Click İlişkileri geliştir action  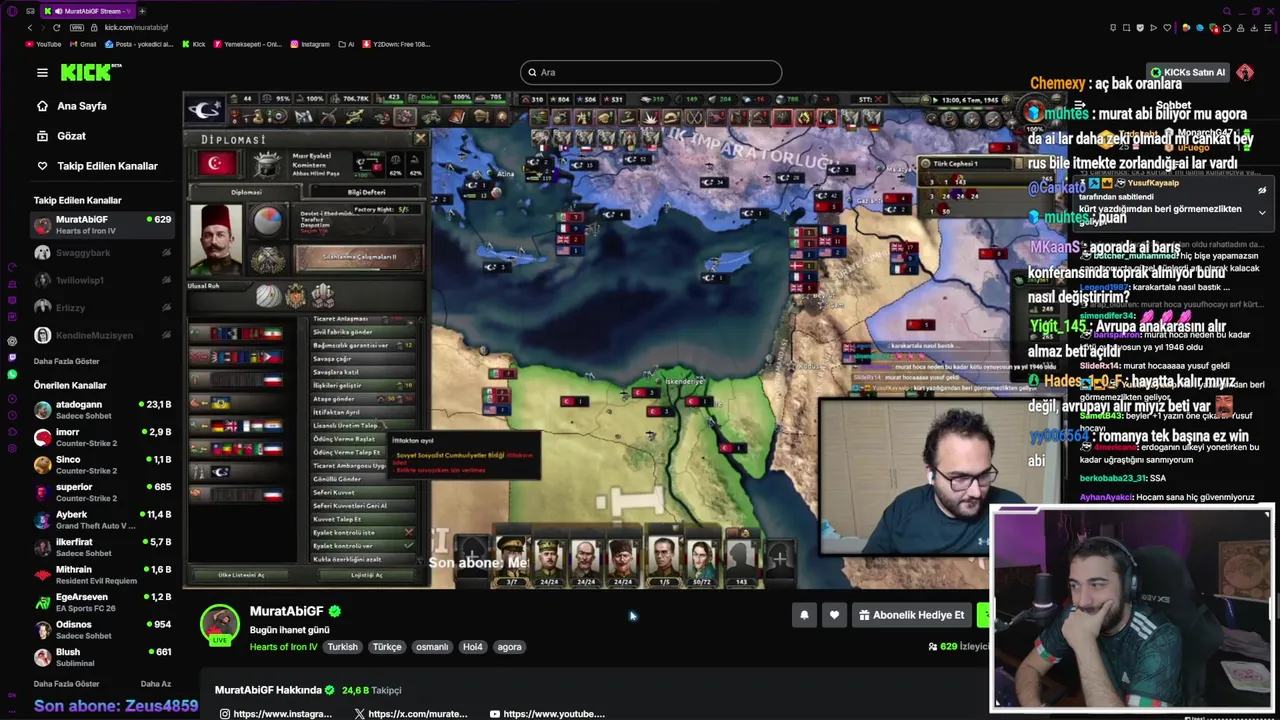[363, 385]
